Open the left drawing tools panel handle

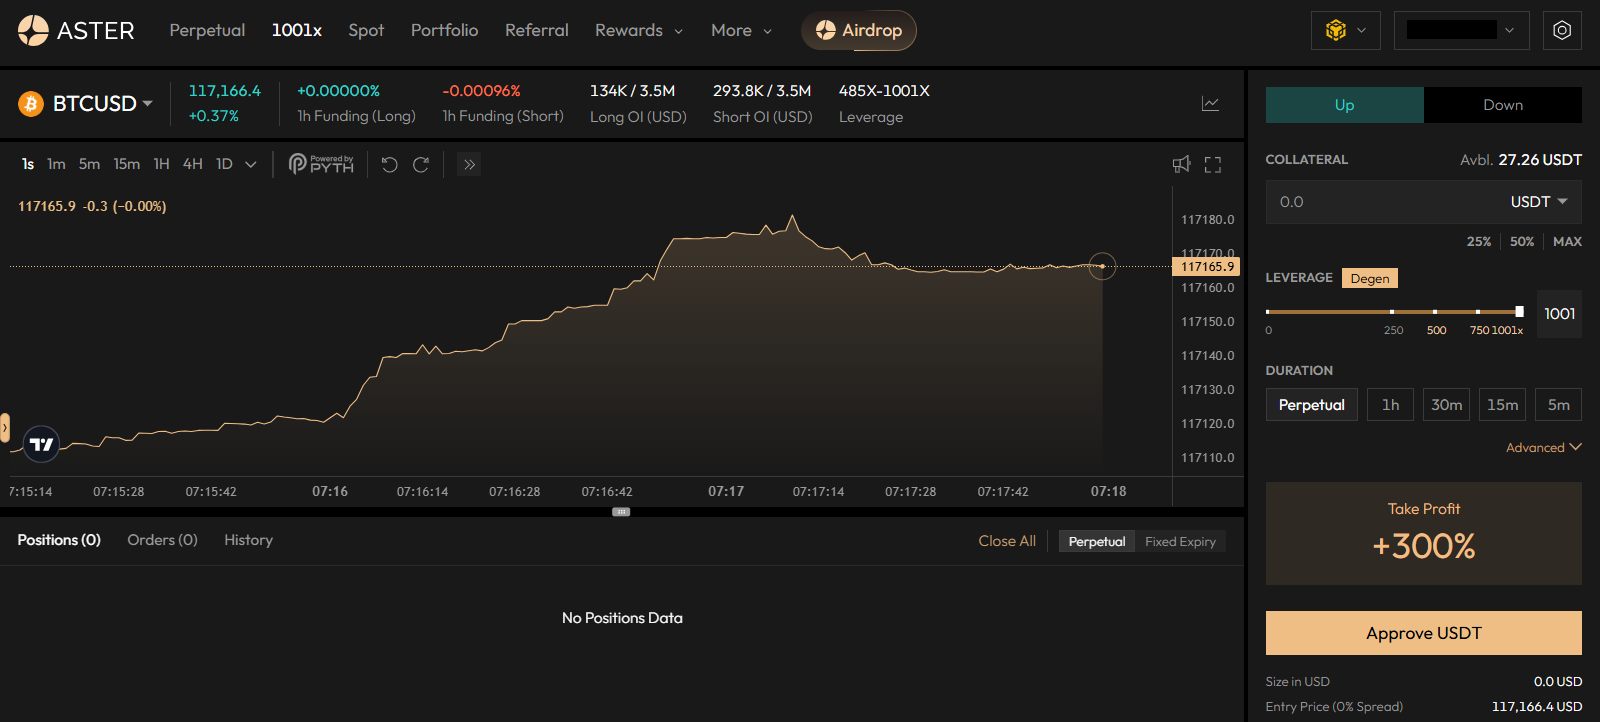pos(5,428)
